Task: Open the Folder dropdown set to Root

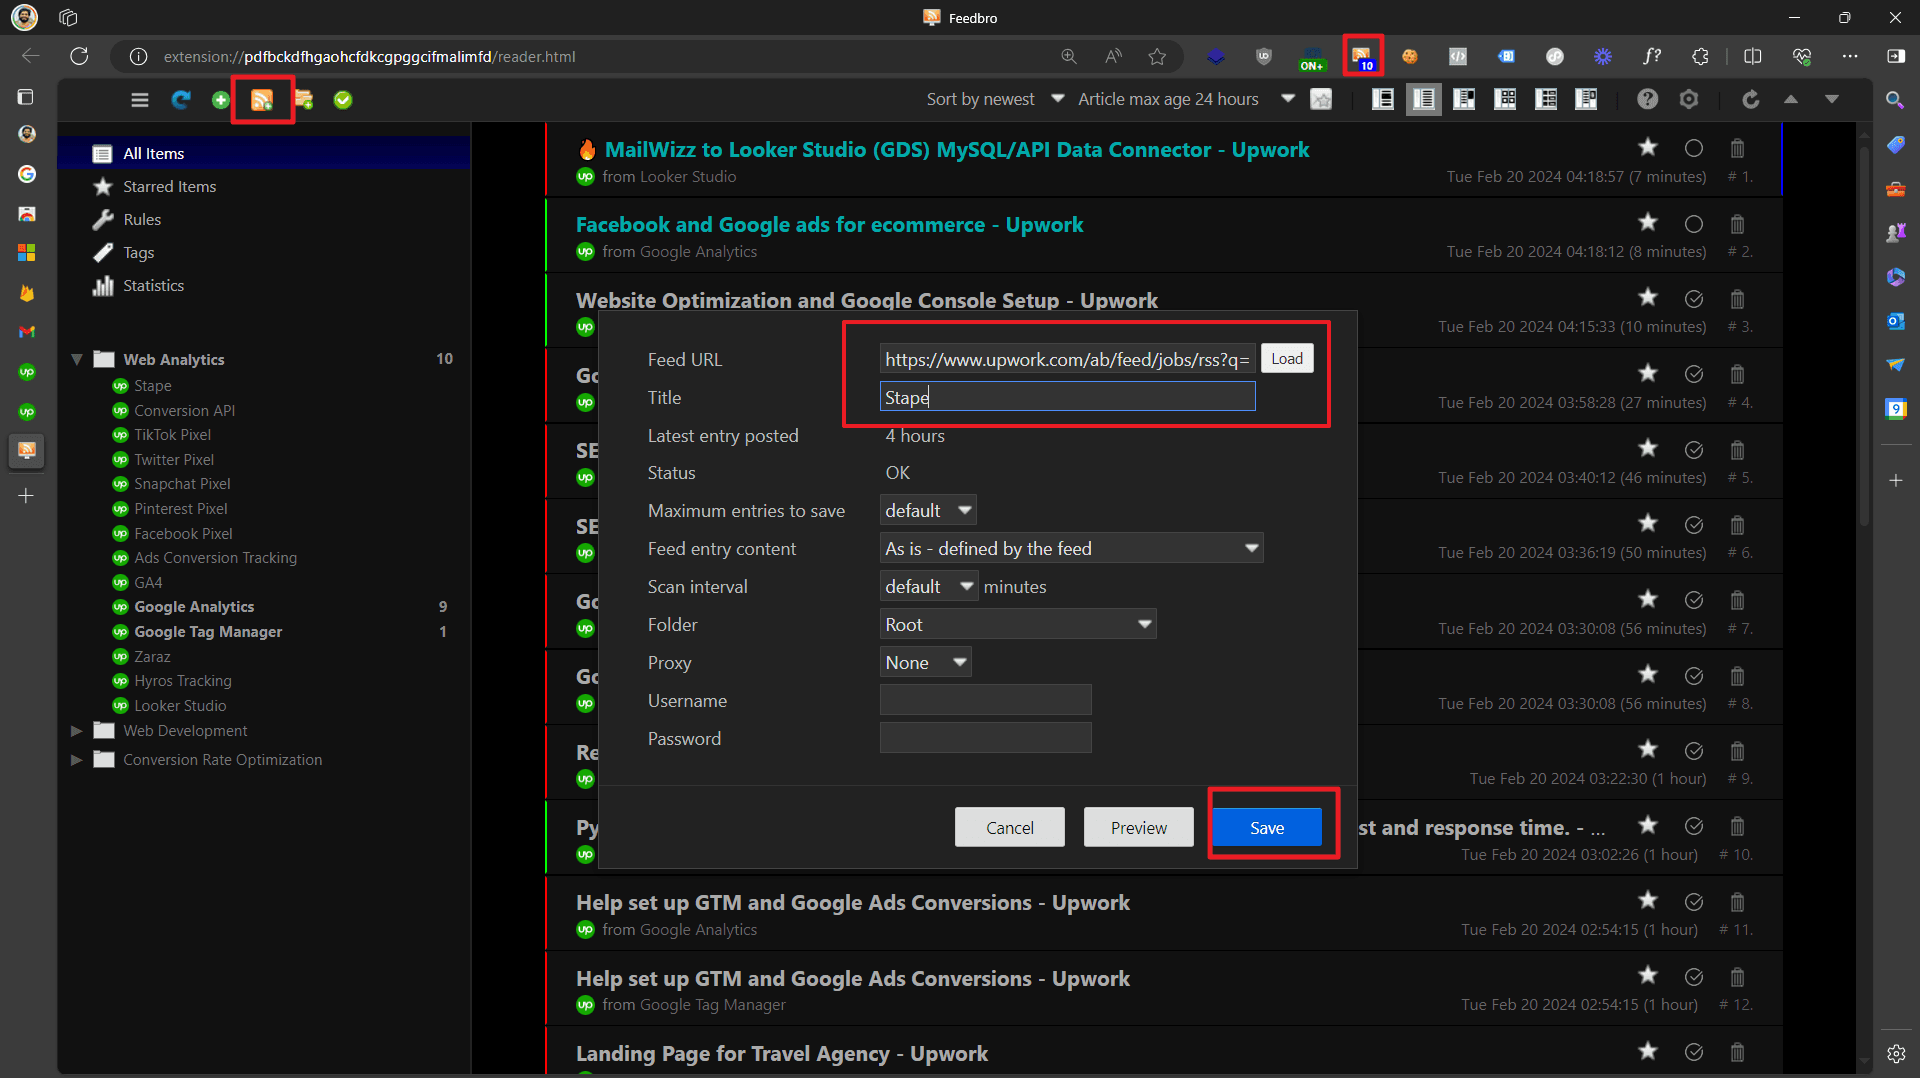Action: pos(1018,625)
